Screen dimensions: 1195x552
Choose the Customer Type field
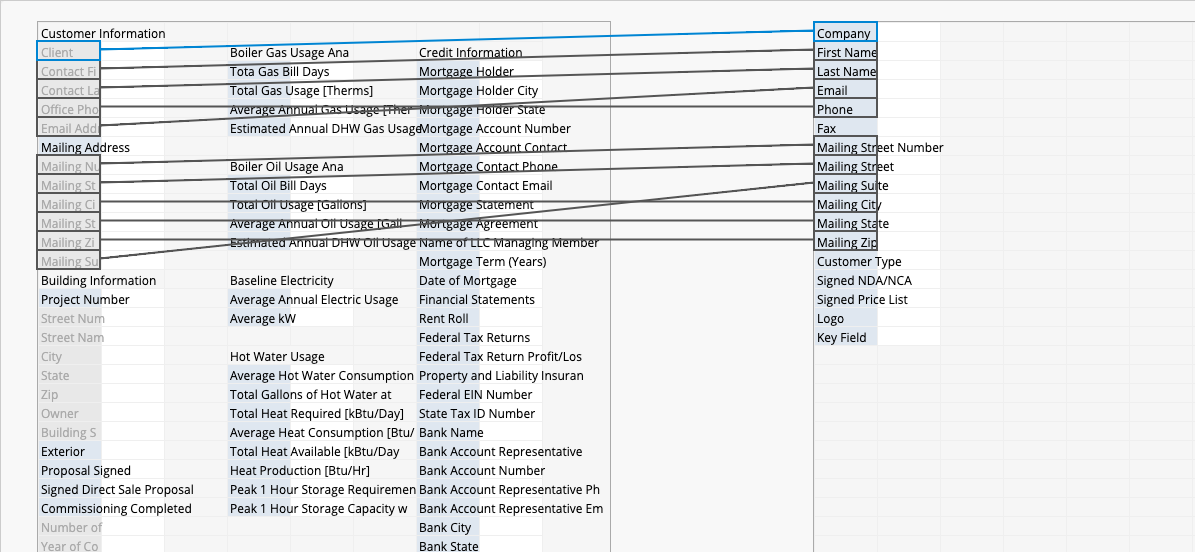(858, 261)
